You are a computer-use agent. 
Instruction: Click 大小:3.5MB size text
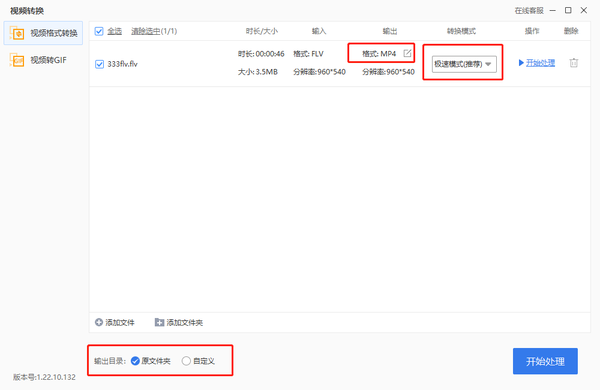[258, 72]
